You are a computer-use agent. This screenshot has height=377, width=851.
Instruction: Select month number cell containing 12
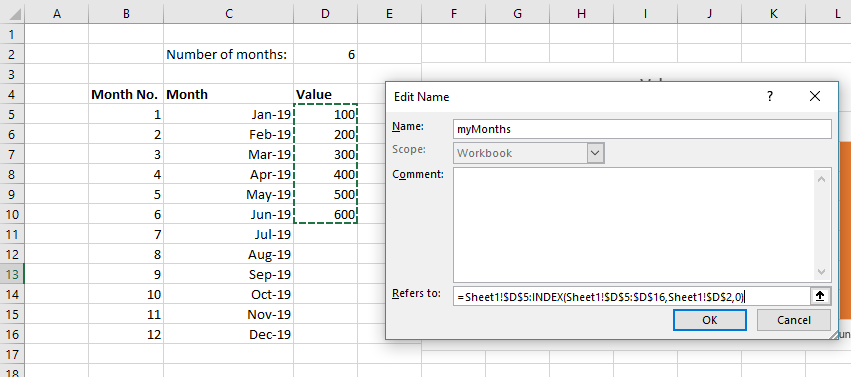(126, 335)
